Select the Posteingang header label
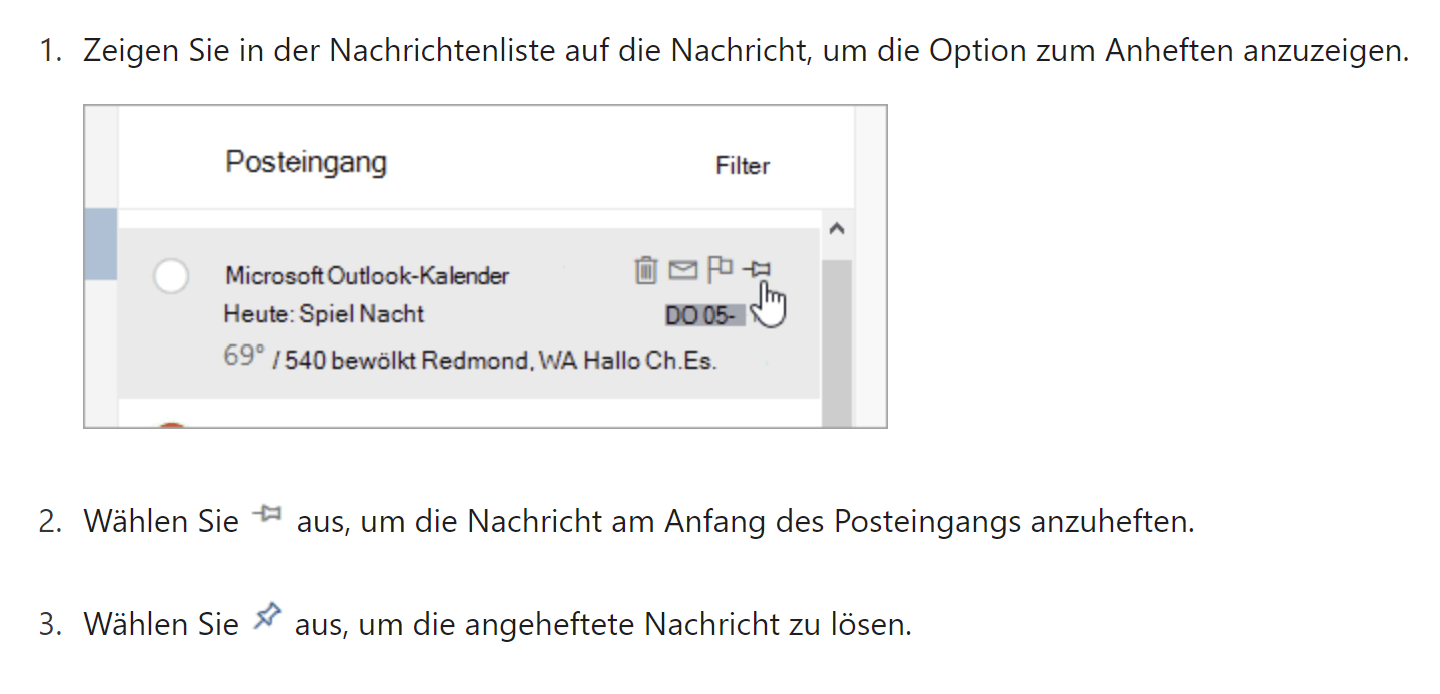This screenshot has height=694, width=1440. [307, 162]
